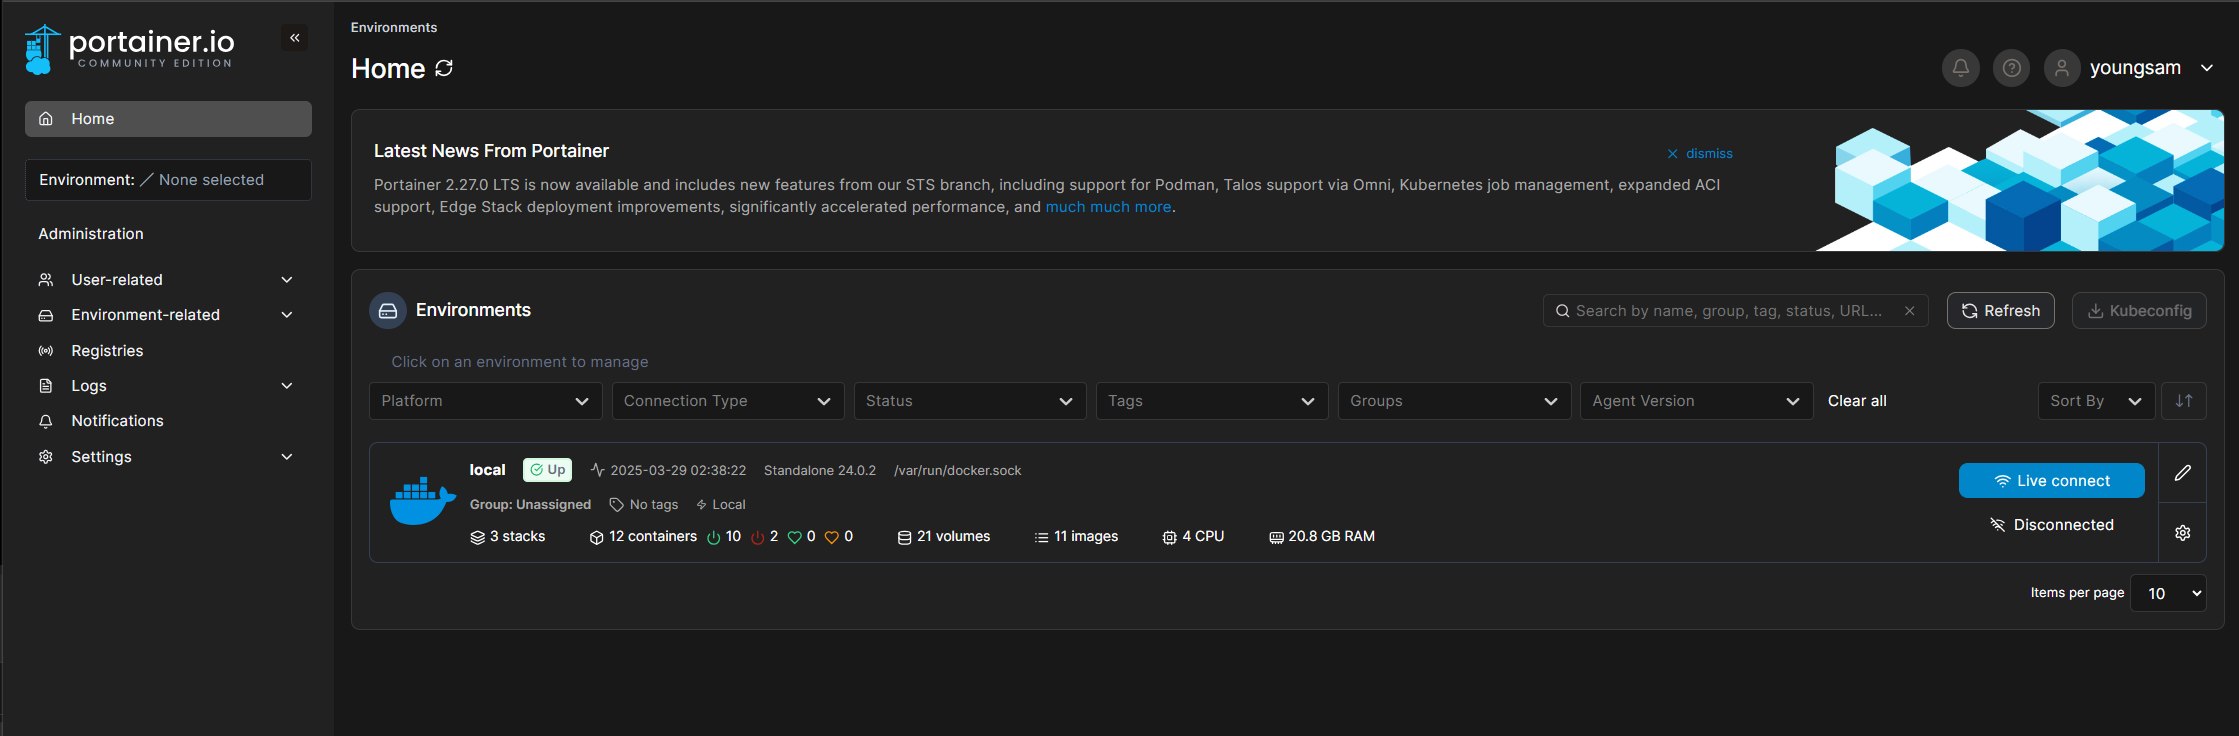Expand the User-related menu
2239x736 pixels.
168,280
